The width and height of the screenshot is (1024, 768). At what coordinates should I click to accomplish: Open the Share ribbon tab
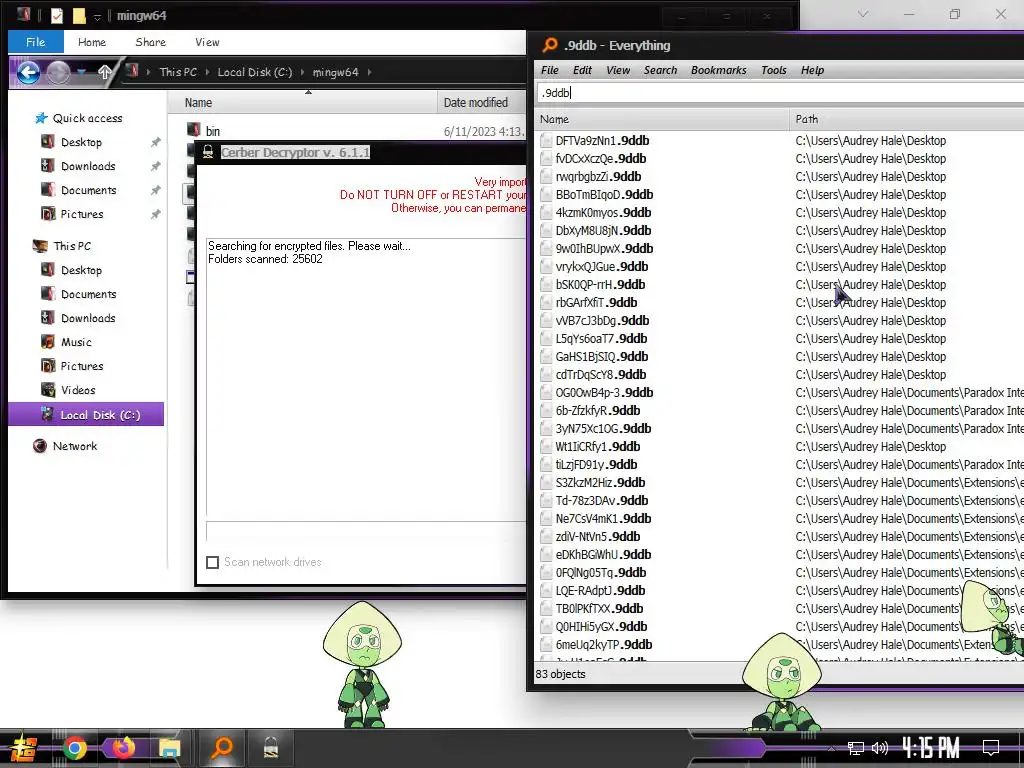click(150, 42)
